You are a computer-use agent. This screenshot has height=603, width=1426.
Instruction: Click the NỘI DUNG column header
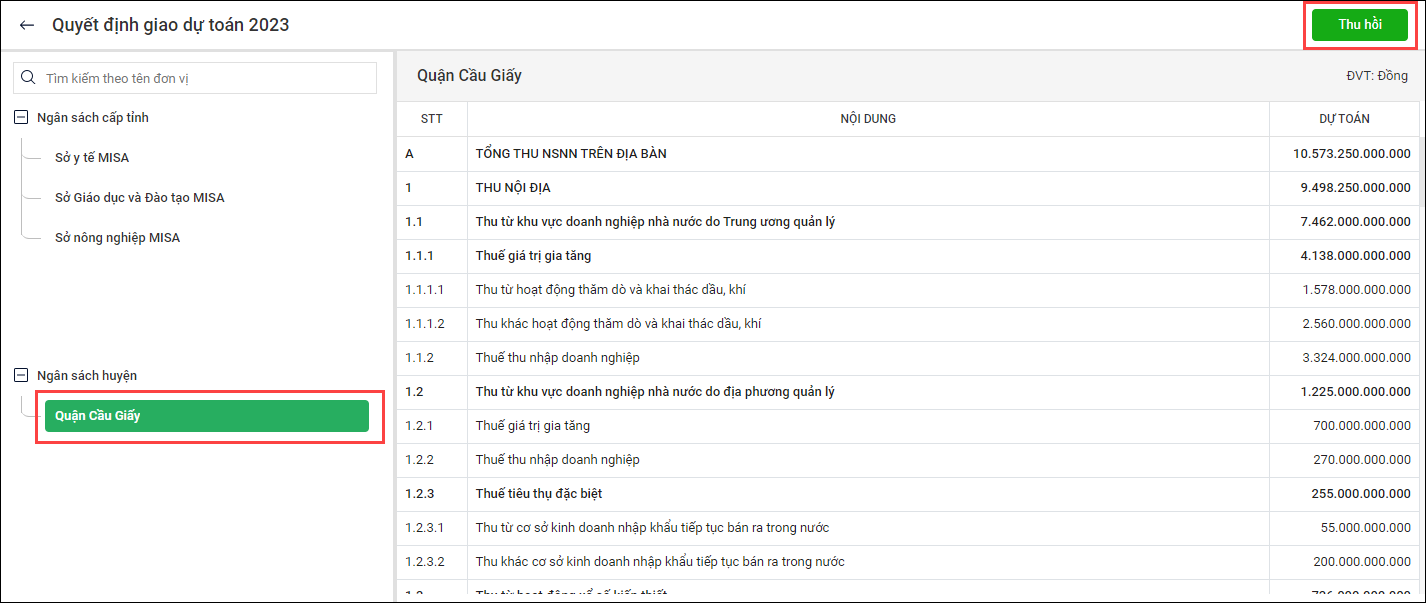coord(867,119)
